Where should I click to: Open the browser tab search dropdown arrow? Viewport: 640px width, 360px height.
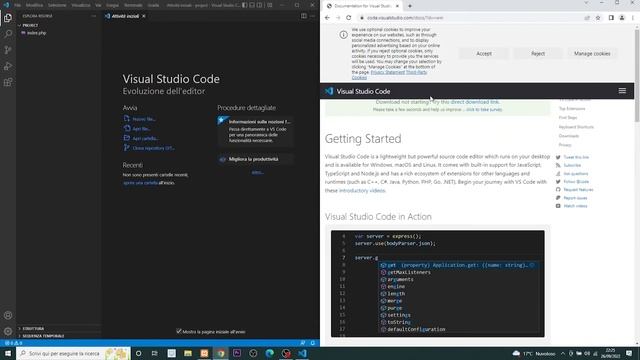587,3
